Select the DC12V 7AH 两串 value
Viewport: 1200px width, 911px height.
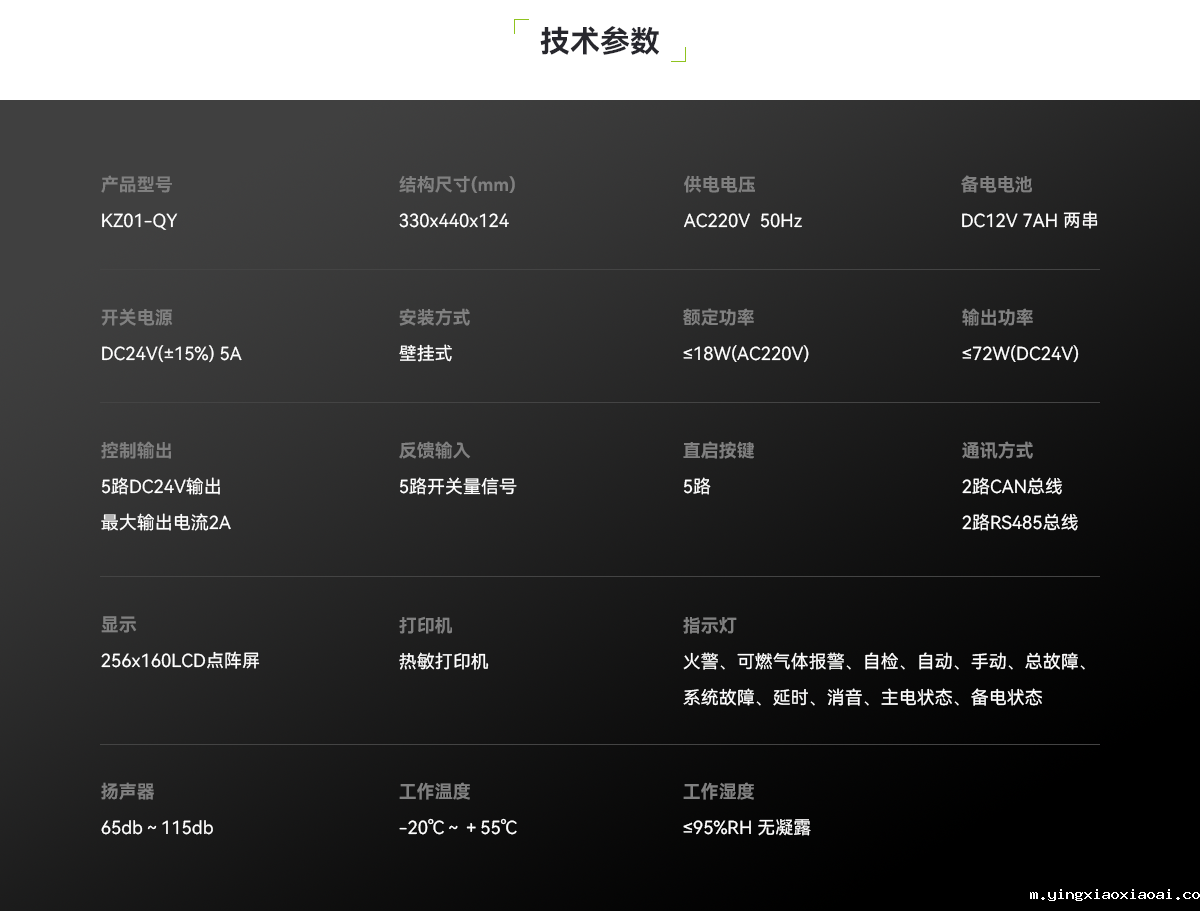click(x=1030, y=221)
